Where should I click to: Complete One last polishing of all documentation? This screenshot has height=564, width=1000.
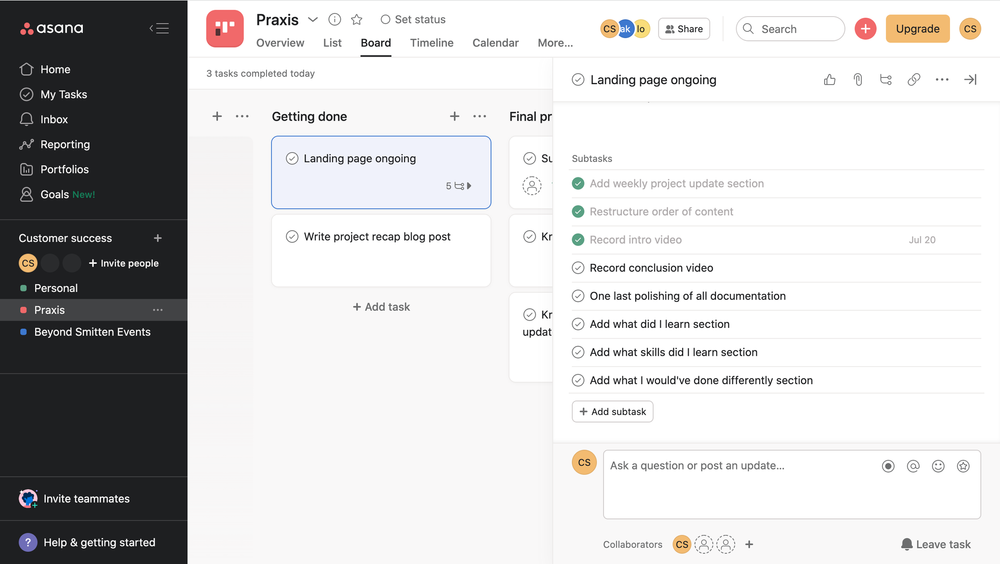(578, 296)
